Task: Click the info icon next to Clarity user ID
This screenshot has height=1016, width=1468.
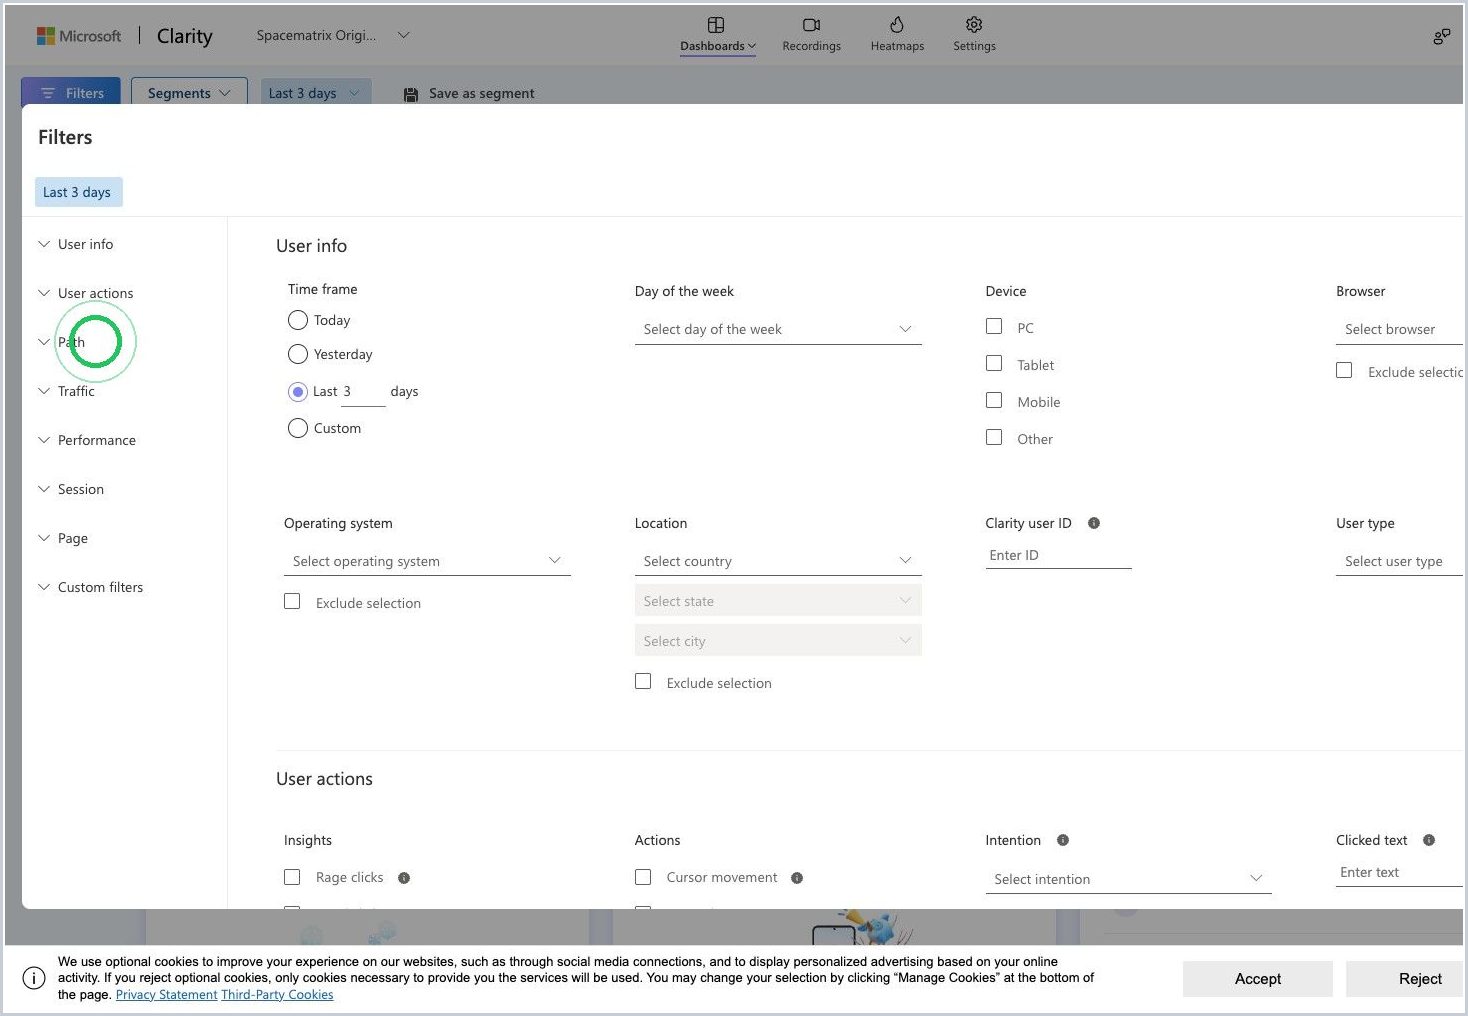Action: point(1094,523)
